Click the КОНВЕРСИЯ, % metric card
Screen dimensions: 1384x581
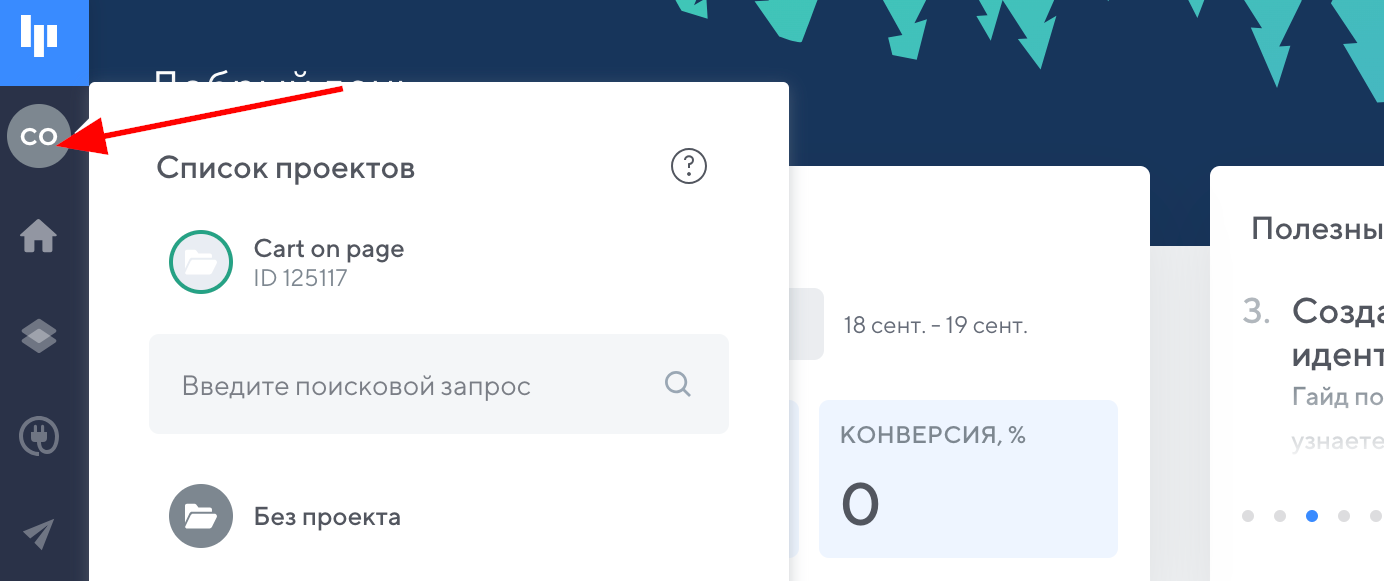pyautogui.click(x=967, y=478)
